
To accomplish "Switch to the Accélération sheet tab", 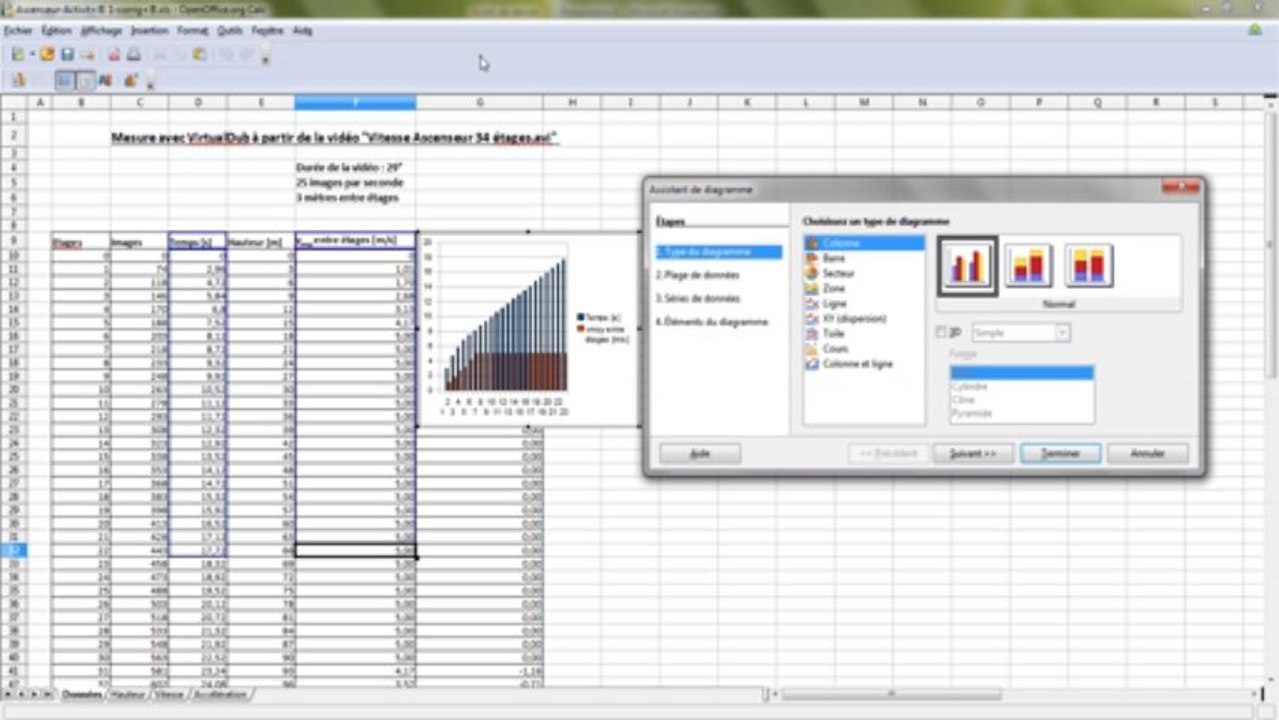I will coord(219,694).
